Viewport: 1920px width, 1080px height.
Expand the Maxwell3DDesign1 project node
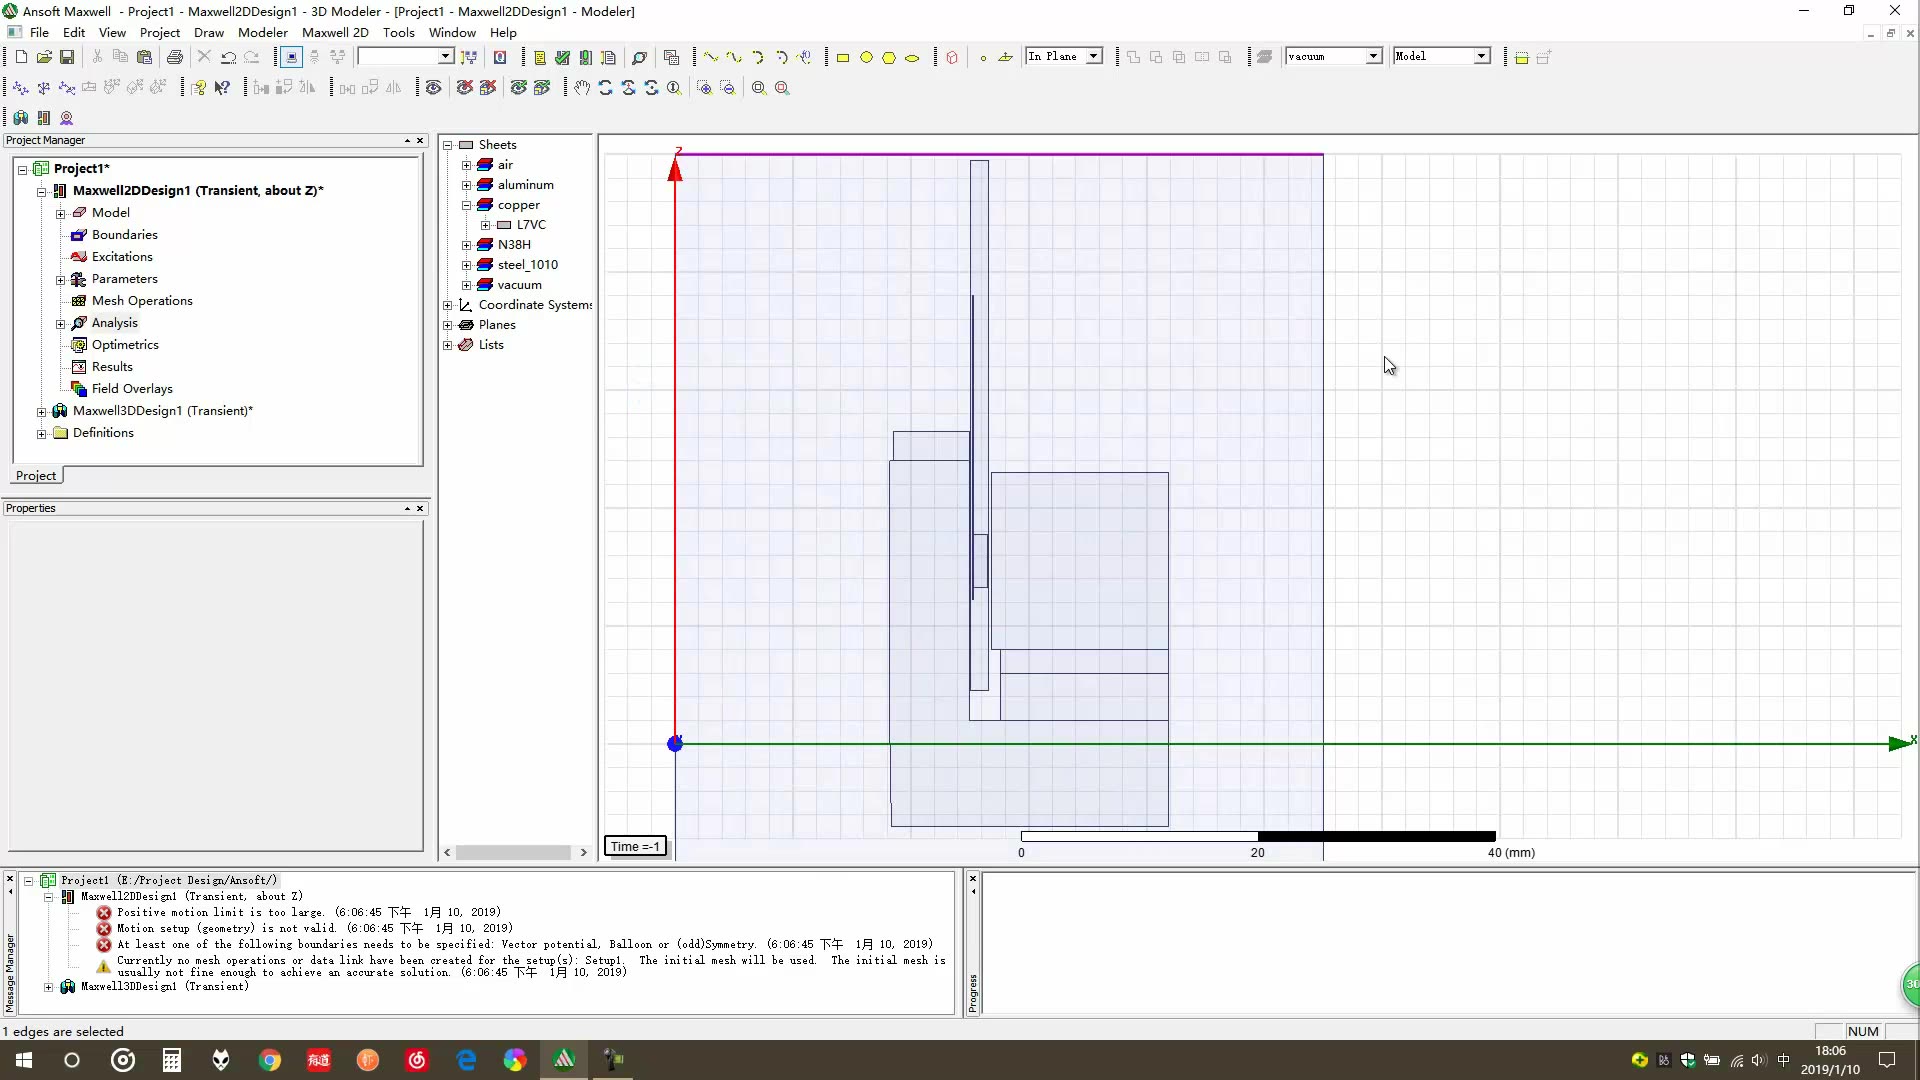(x=41, y=411)
